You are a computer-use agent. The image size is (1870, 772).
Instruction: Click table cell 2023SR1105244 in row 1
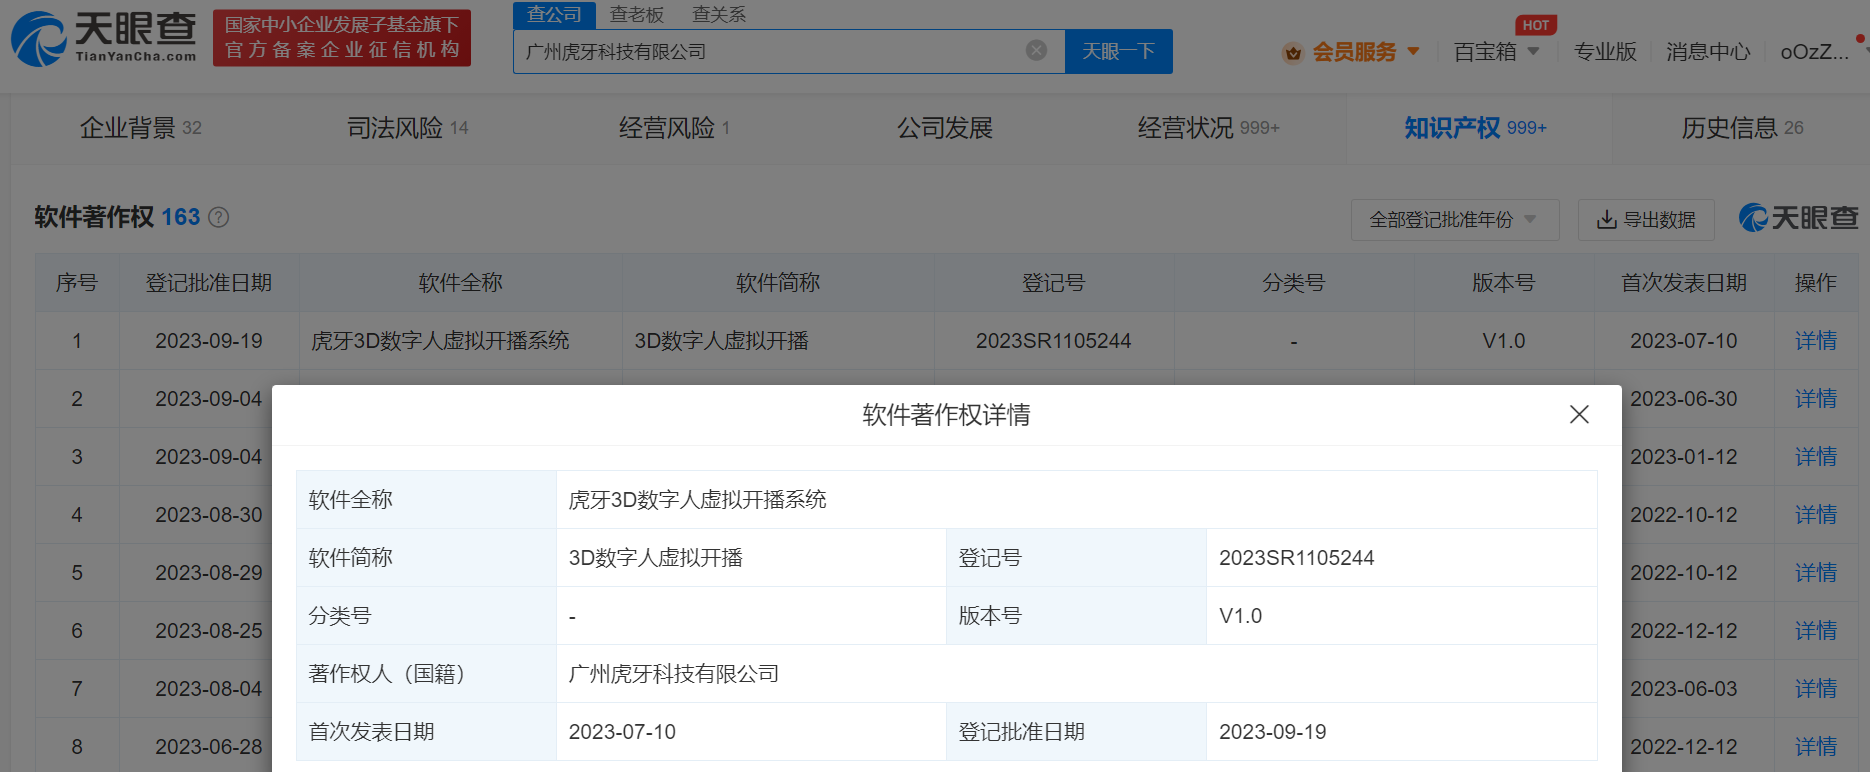click(x=1054, y=341)
